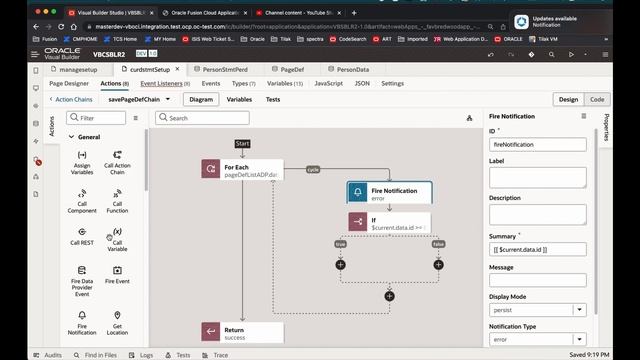The image size is (640, 360).
Task: Close the curdstmtSetup editor tab
Action: tap(178, 69)
